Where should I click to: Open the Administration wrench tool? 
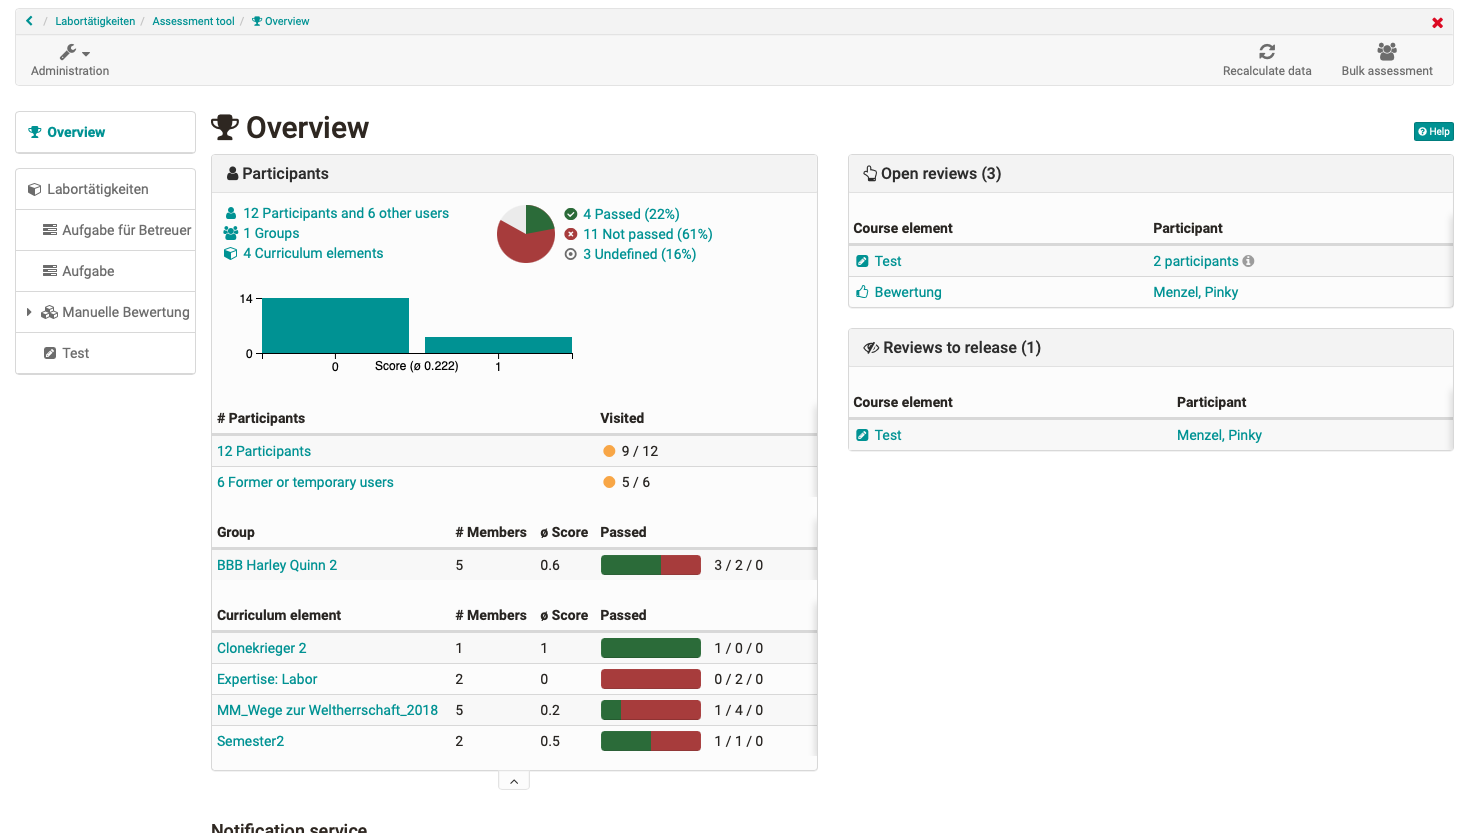(x=69, y=52)
